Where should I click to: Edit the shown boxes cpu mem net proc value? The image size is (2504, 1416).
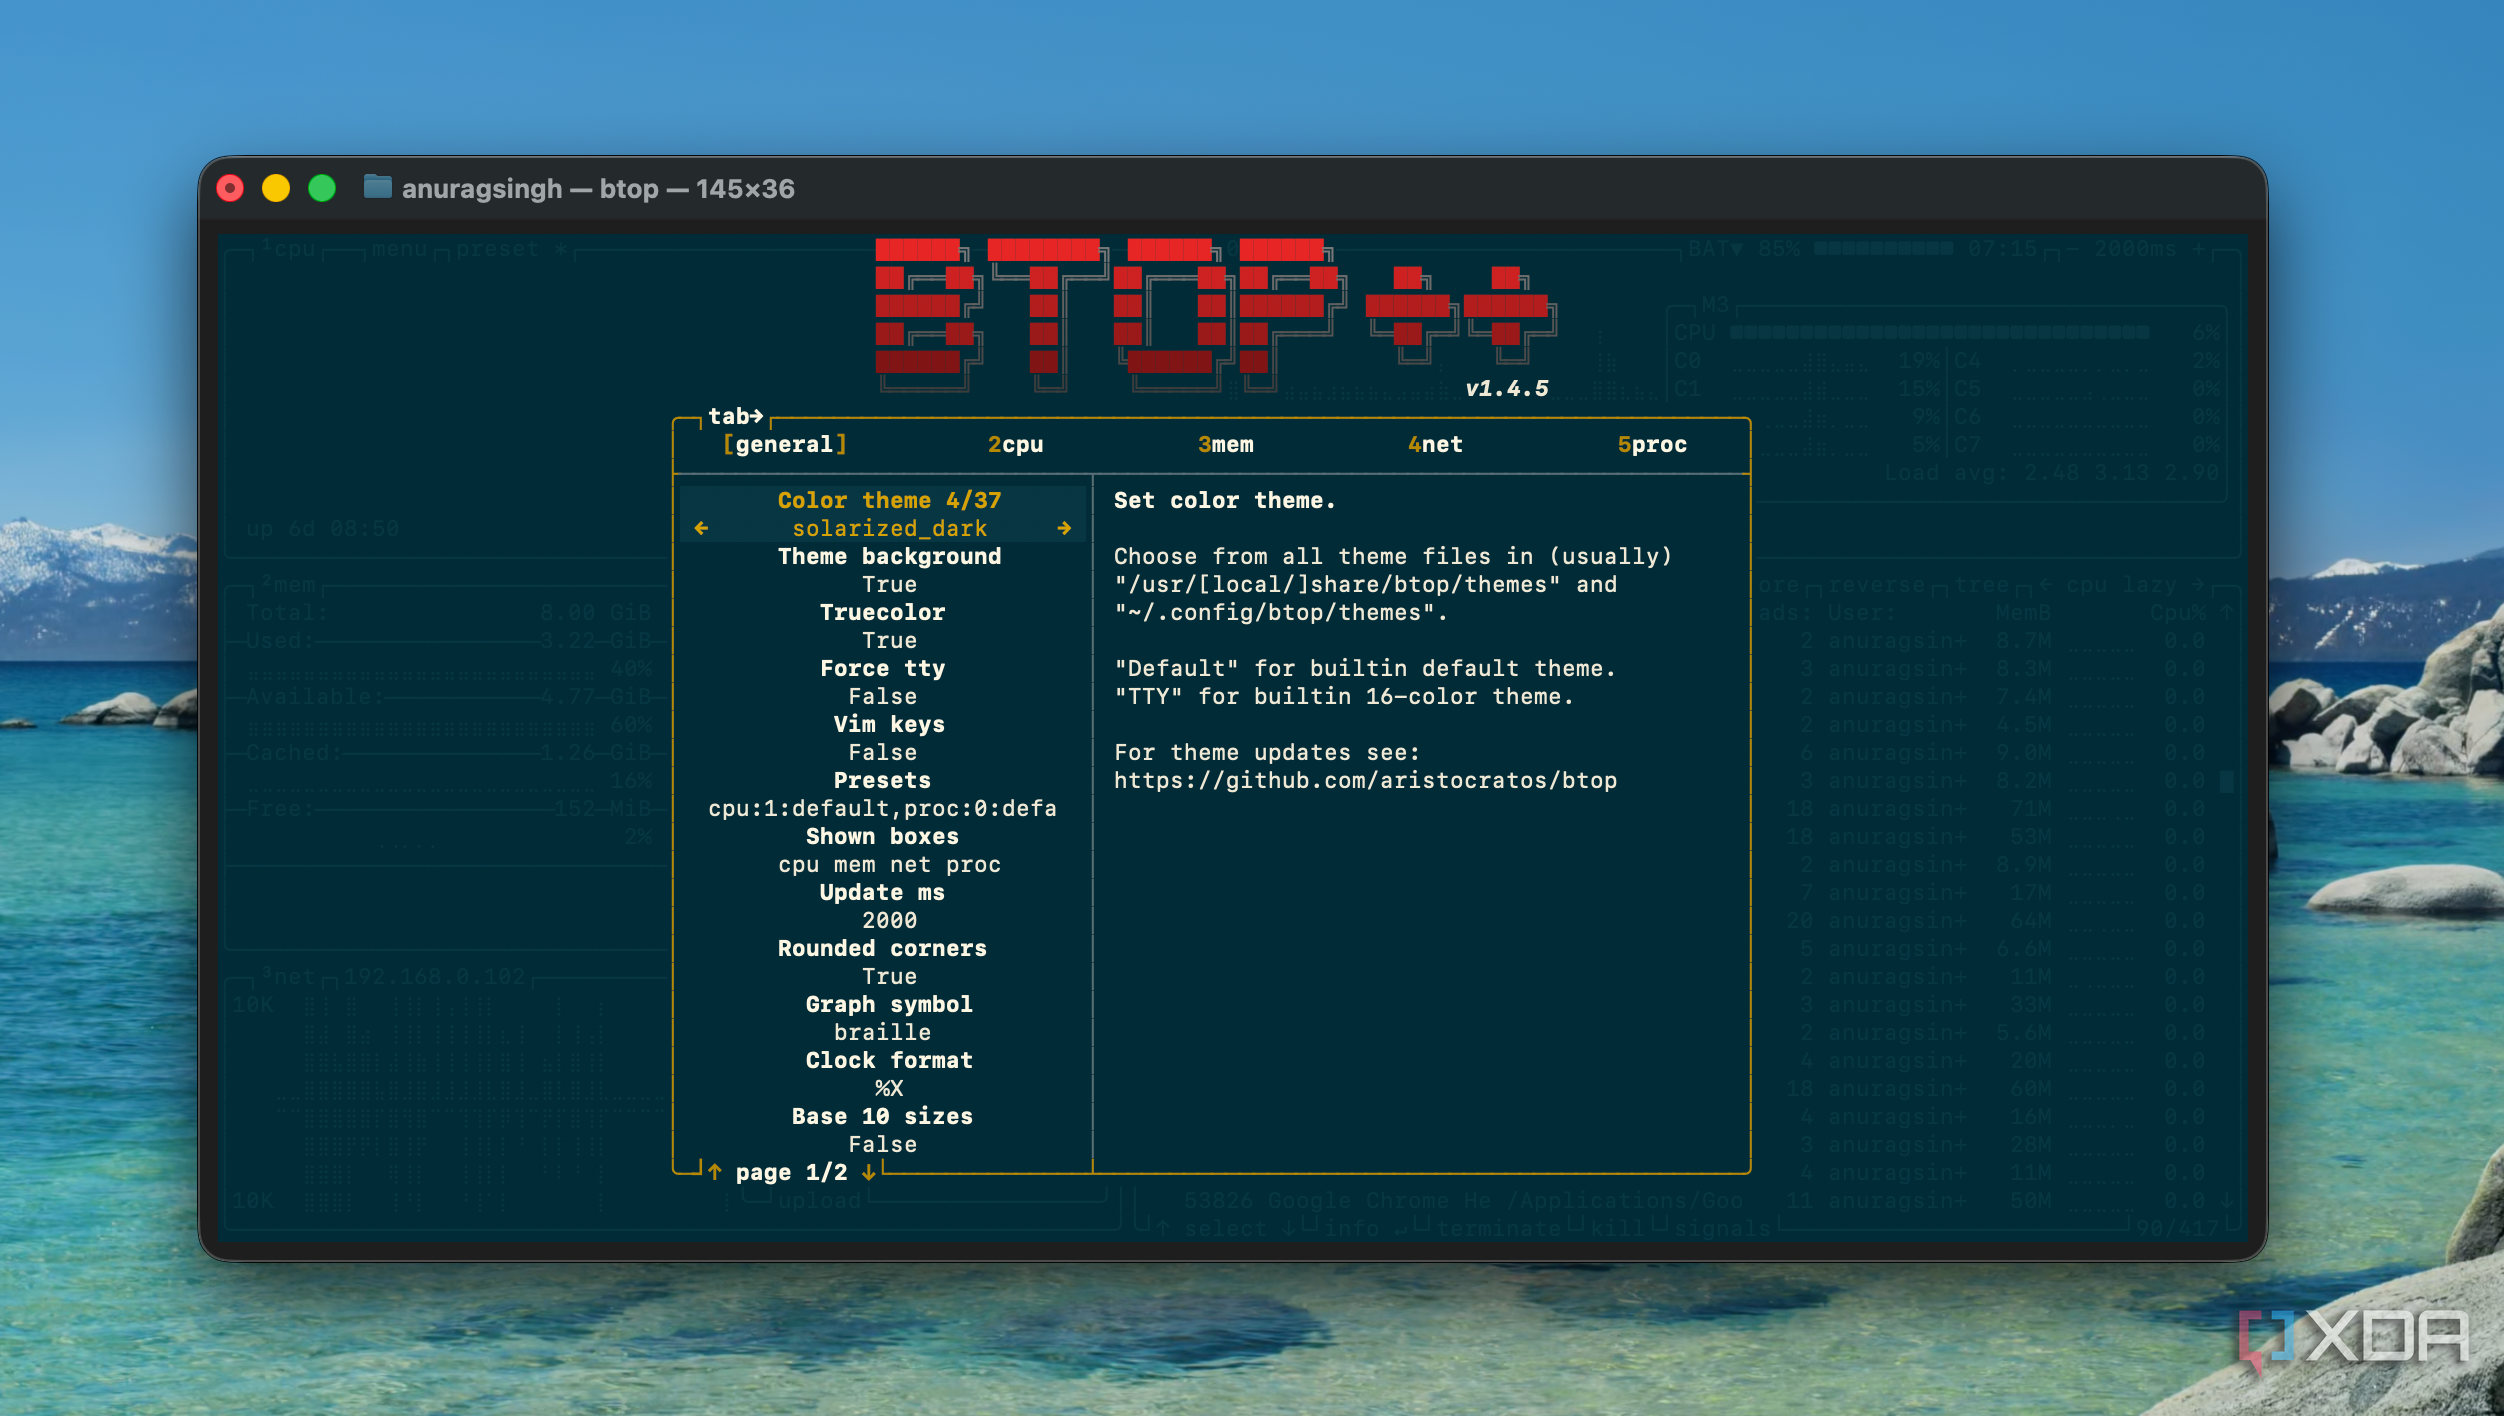click(889, 864)
